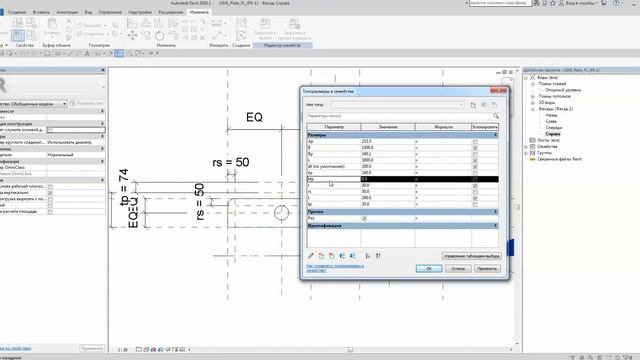Click the value cell 0.0 in selected row
This screenshot has height=360, width=640.
387,179
